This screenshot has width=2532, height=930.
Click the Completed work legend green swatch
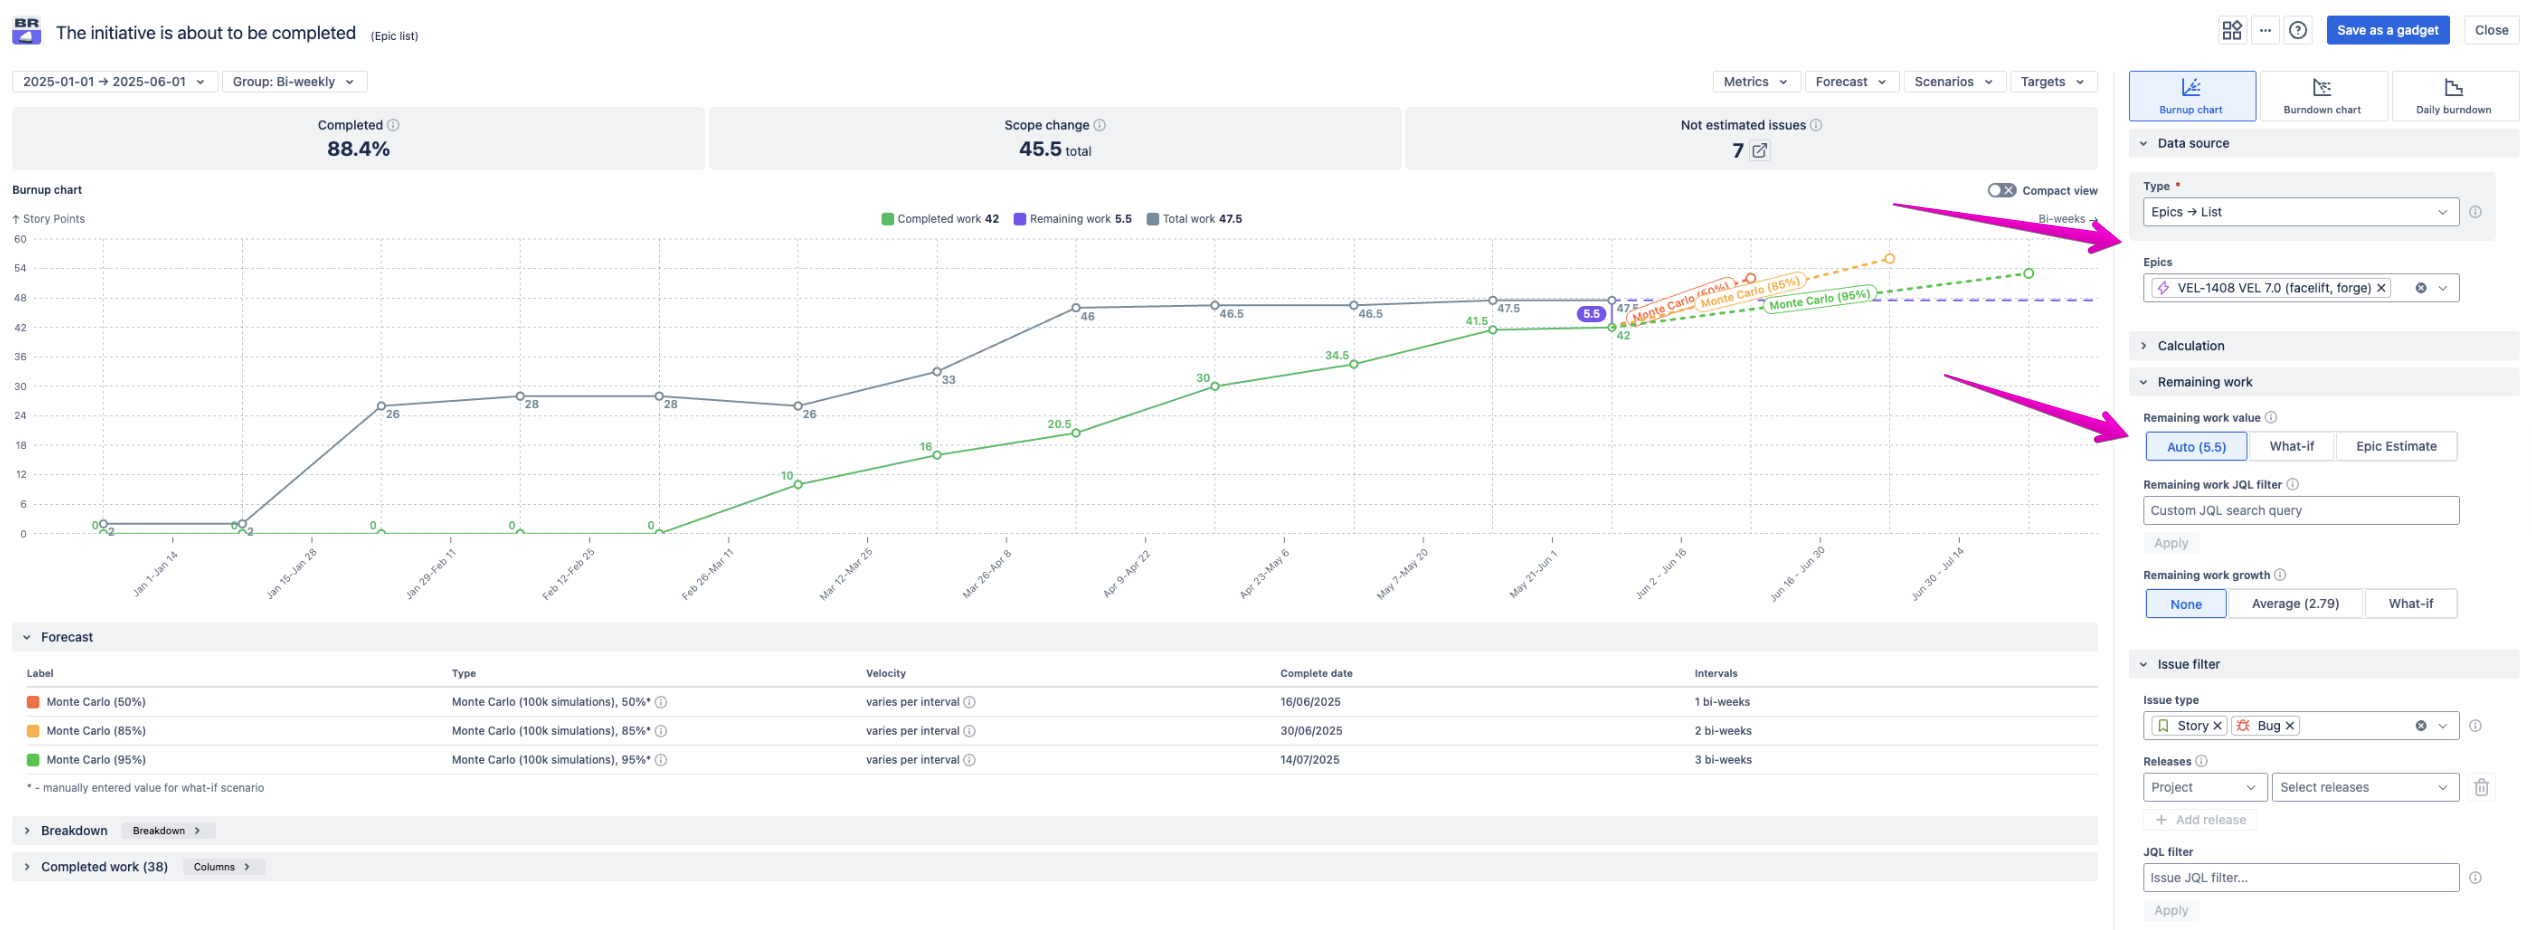(887, 219)
